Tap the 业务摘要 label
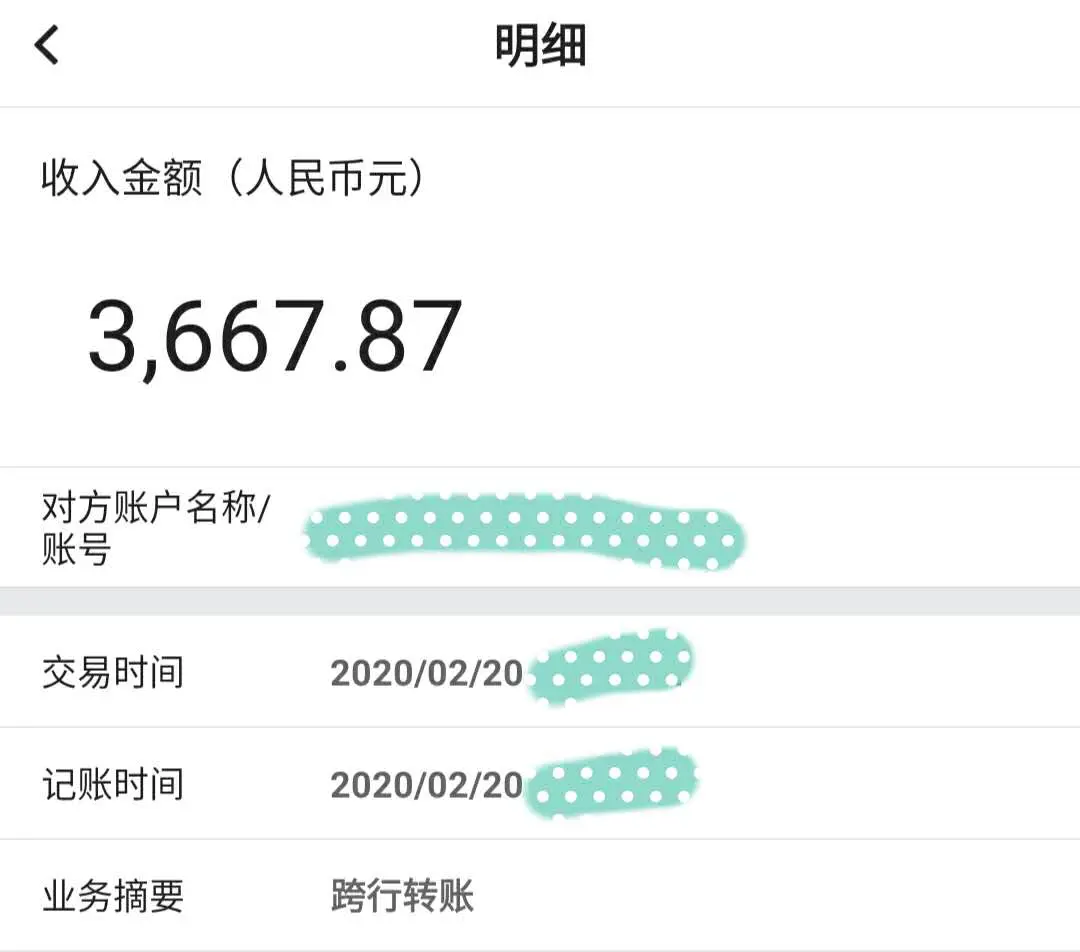 pos(113,896)
